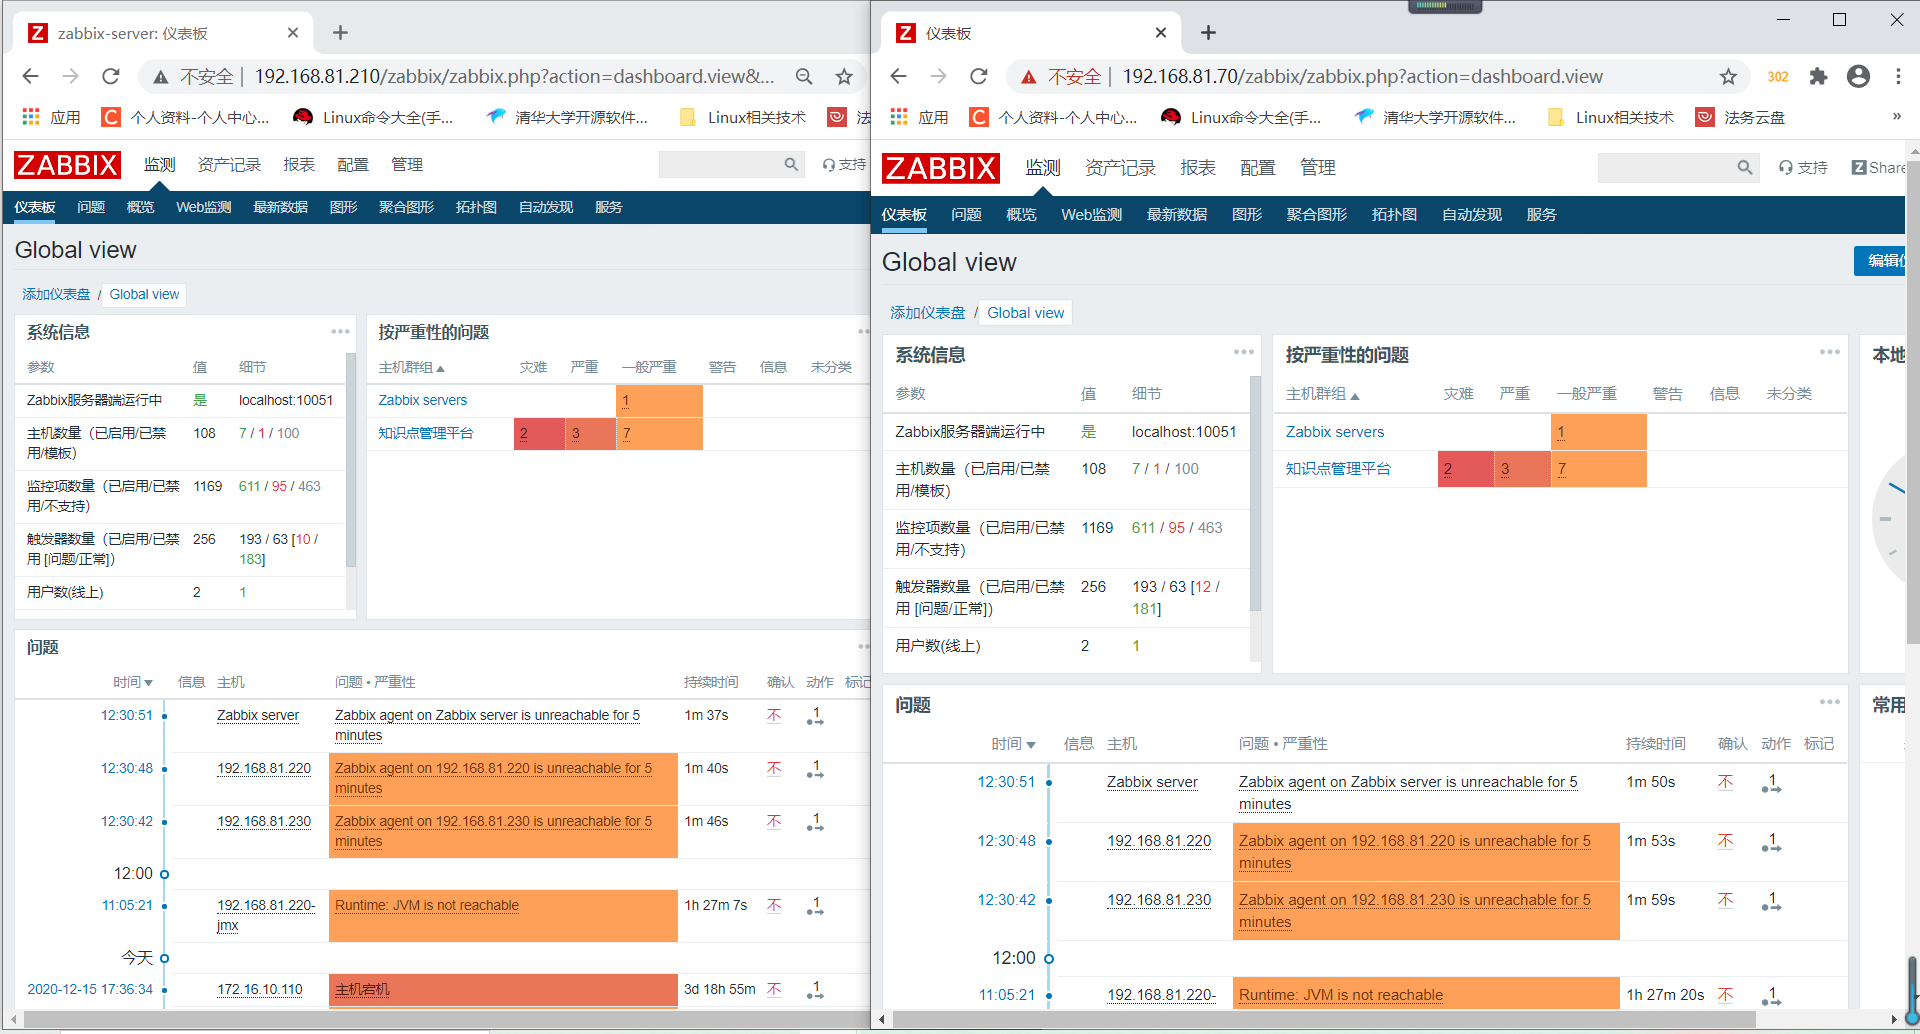Open 问题 widget menu dots in right window

click(1829, 702)
